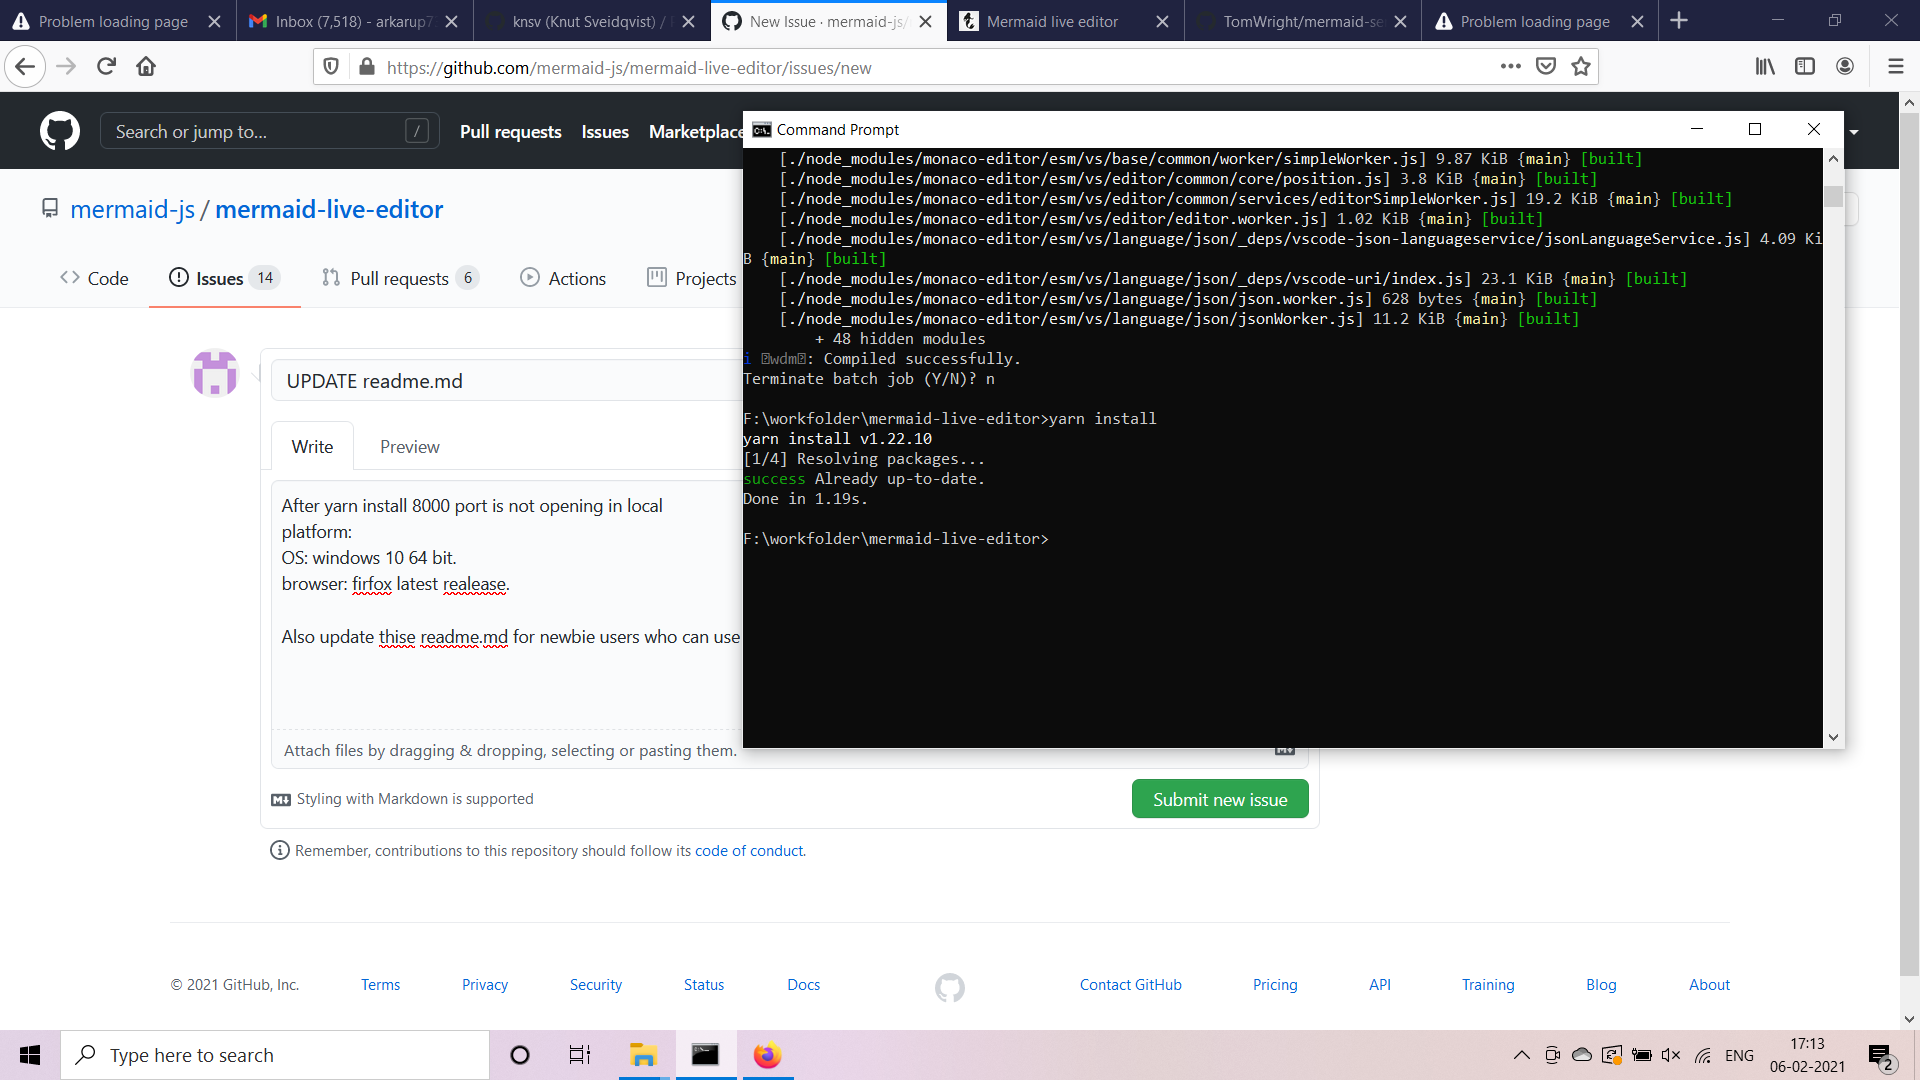Open File Explorer from the taskbar
Screen dimensions: 1920x1080
(x=643, y=1055)
